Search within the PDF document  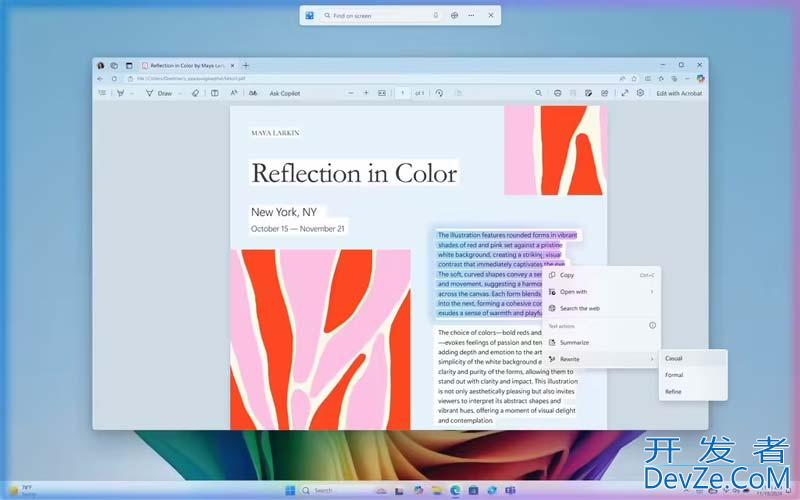(x=538, y=93)
